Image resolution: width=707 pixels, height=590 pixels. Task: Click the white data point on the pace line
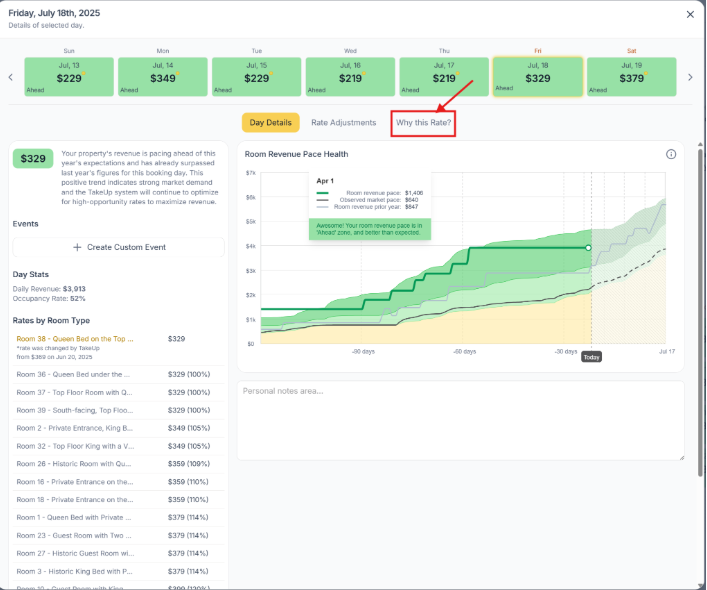pyautogui.click(x=588, y=248)
